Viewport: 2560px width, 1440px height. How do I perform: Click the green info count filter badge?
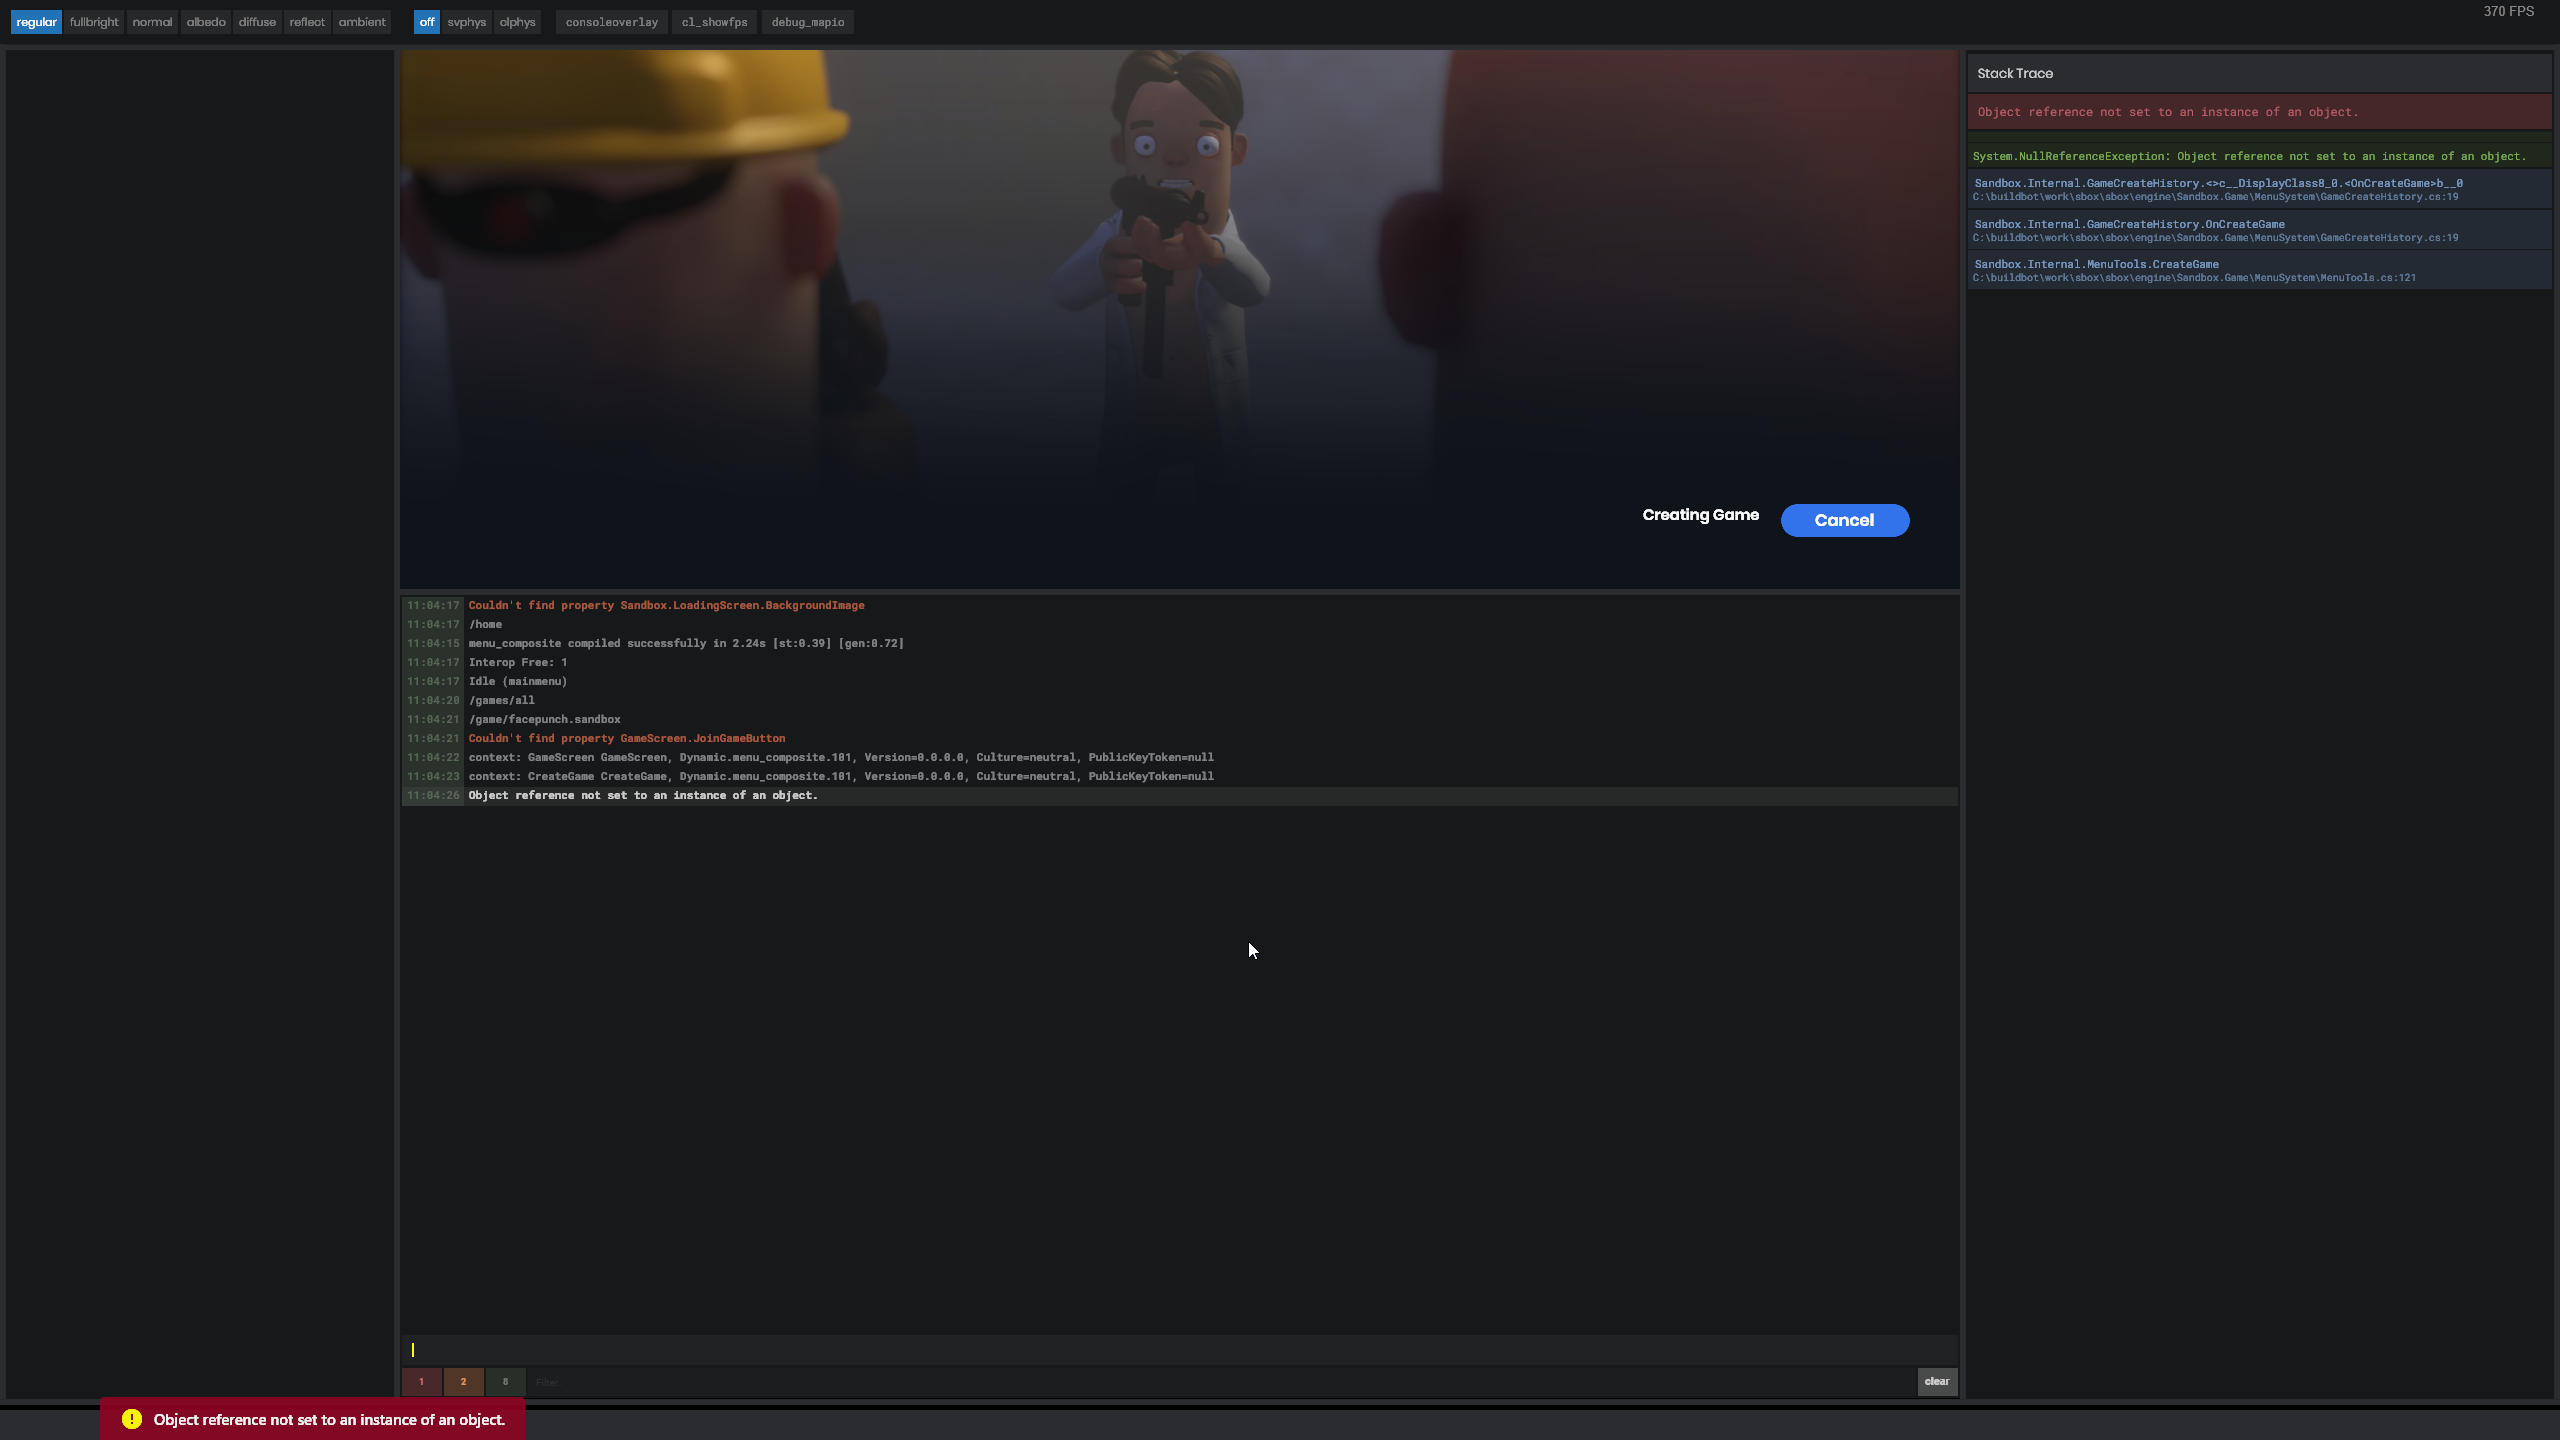pyautogui.click(x=505, y=1381)
